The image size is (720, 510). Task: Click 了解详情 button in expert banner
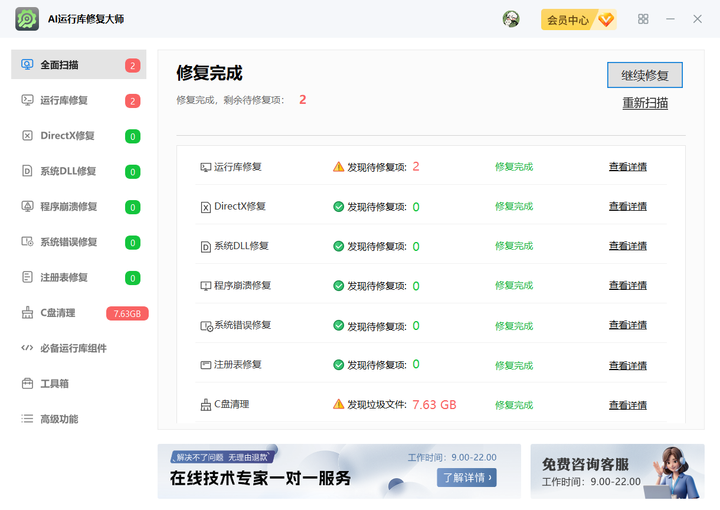point(467,477)
